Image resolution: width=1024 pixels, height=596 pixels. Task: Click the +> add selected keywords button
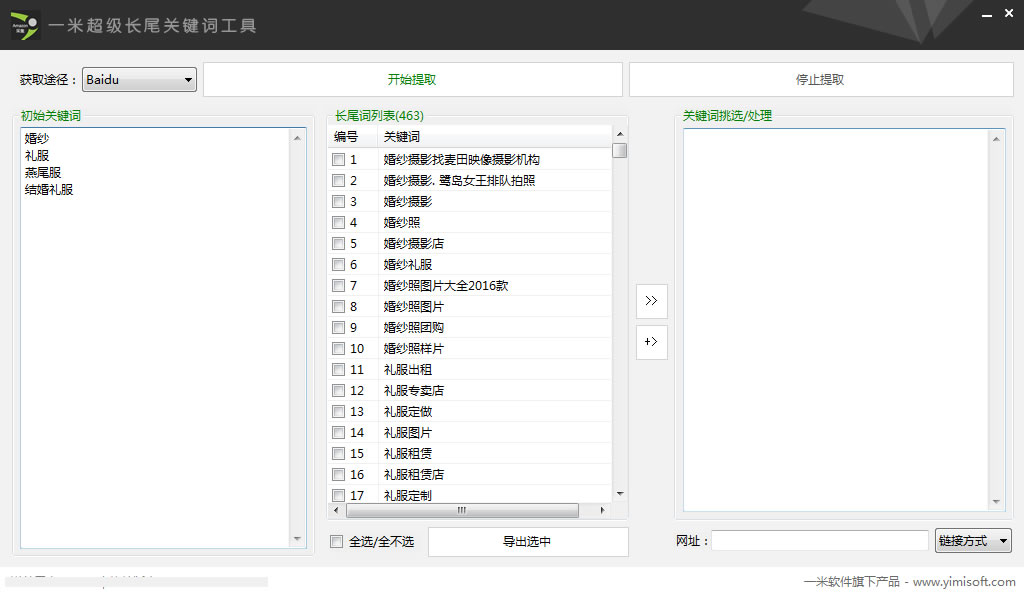[652, 342]
